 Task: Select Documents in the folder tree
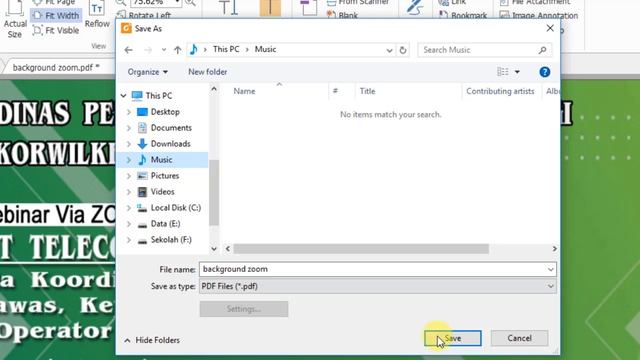171,128
